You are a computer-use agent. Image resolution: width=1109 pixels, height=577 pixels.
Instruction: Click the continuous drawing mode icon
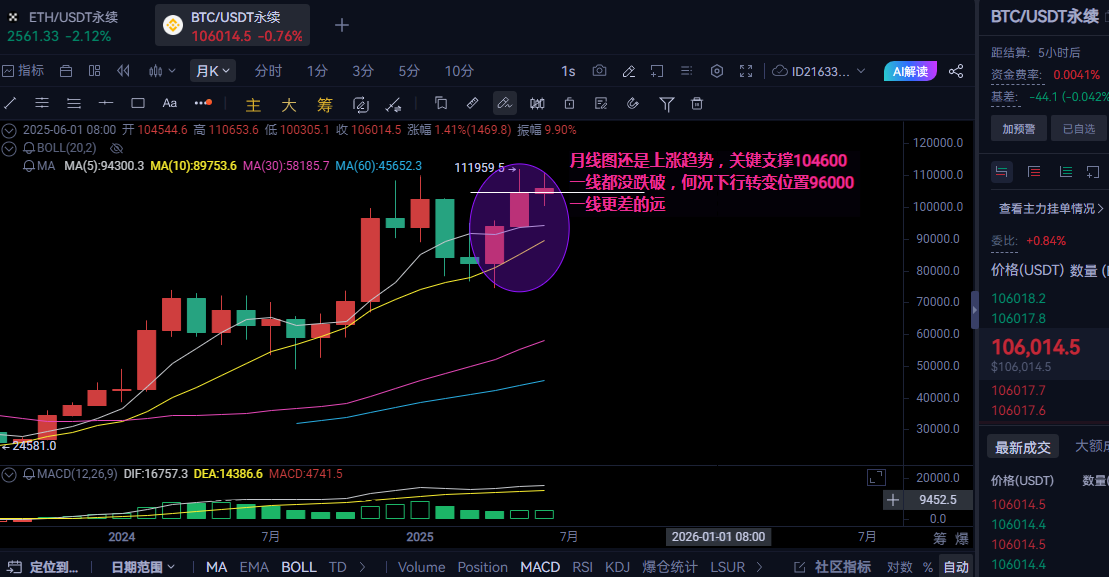(361, 105)
